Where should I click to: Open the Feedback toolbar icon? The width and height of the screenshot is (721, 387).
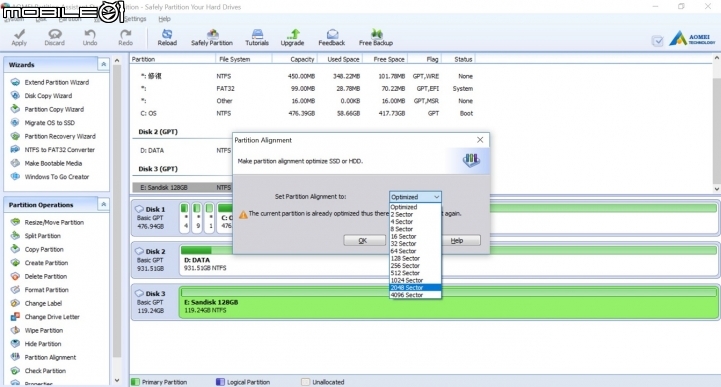332,37
